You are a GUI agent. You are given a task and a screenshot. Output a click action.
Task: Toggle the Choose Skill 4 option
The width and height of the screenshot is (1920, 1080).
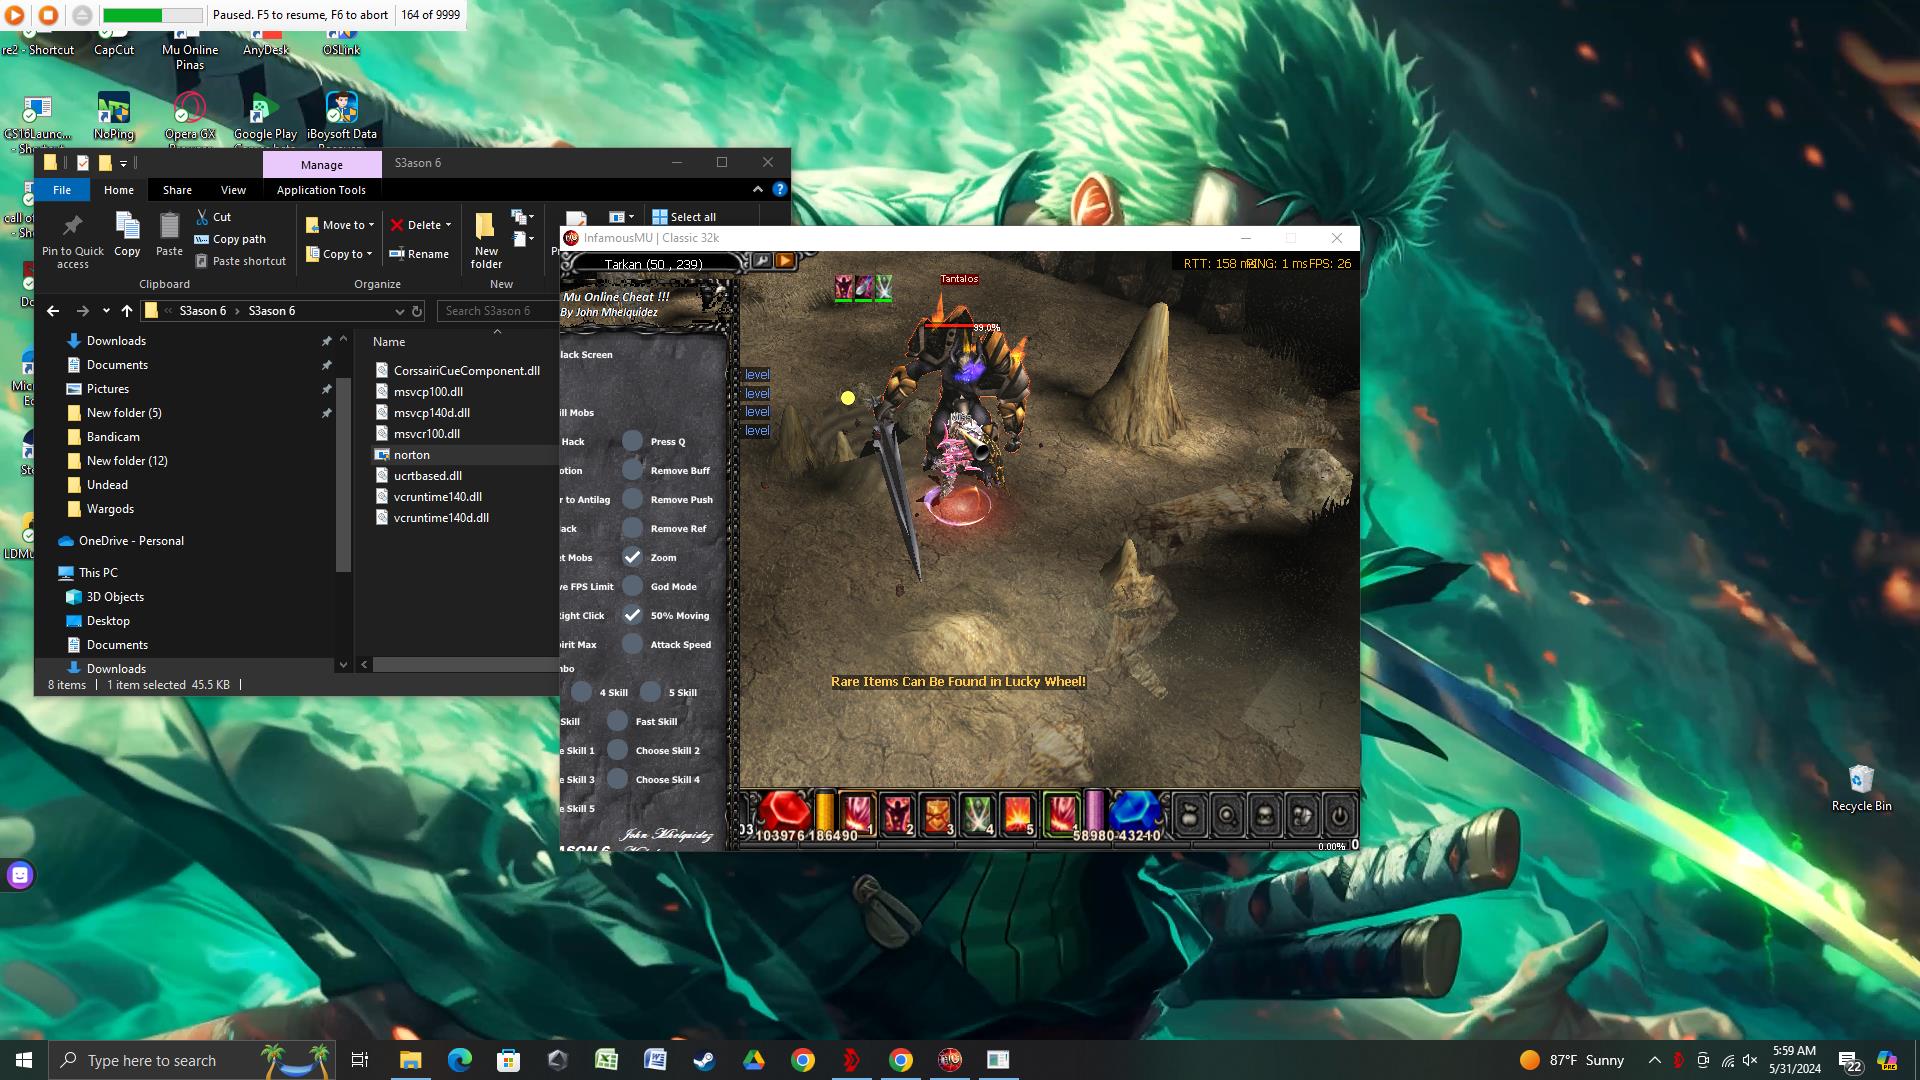[x=618, y=779]
